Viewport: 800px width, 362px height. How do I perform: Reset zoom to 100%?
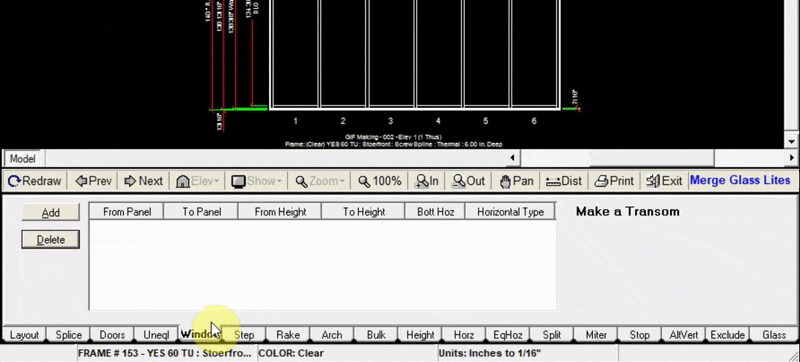(x=380, y=181)
